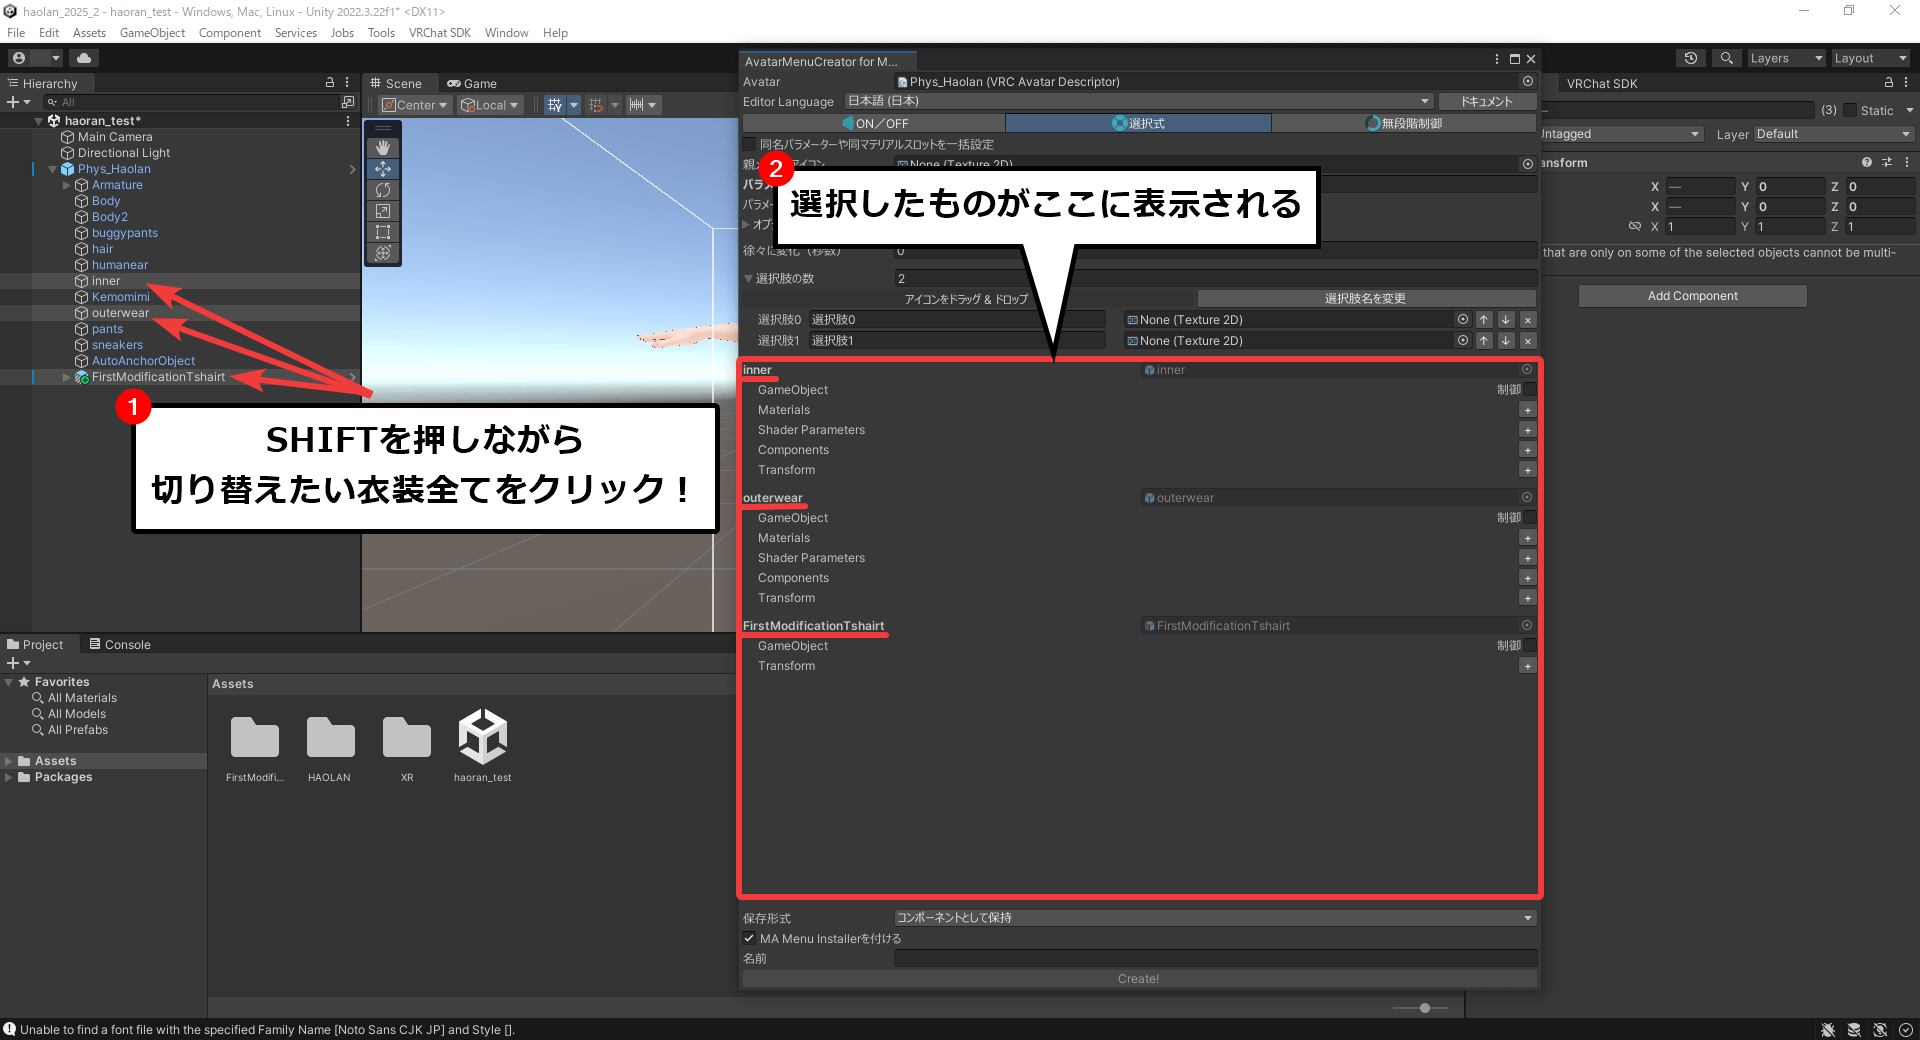The image size is (1920, 1040).
Task: Collapse Phys_Haolan in Hierarchy
Action: tap(53, 169)
